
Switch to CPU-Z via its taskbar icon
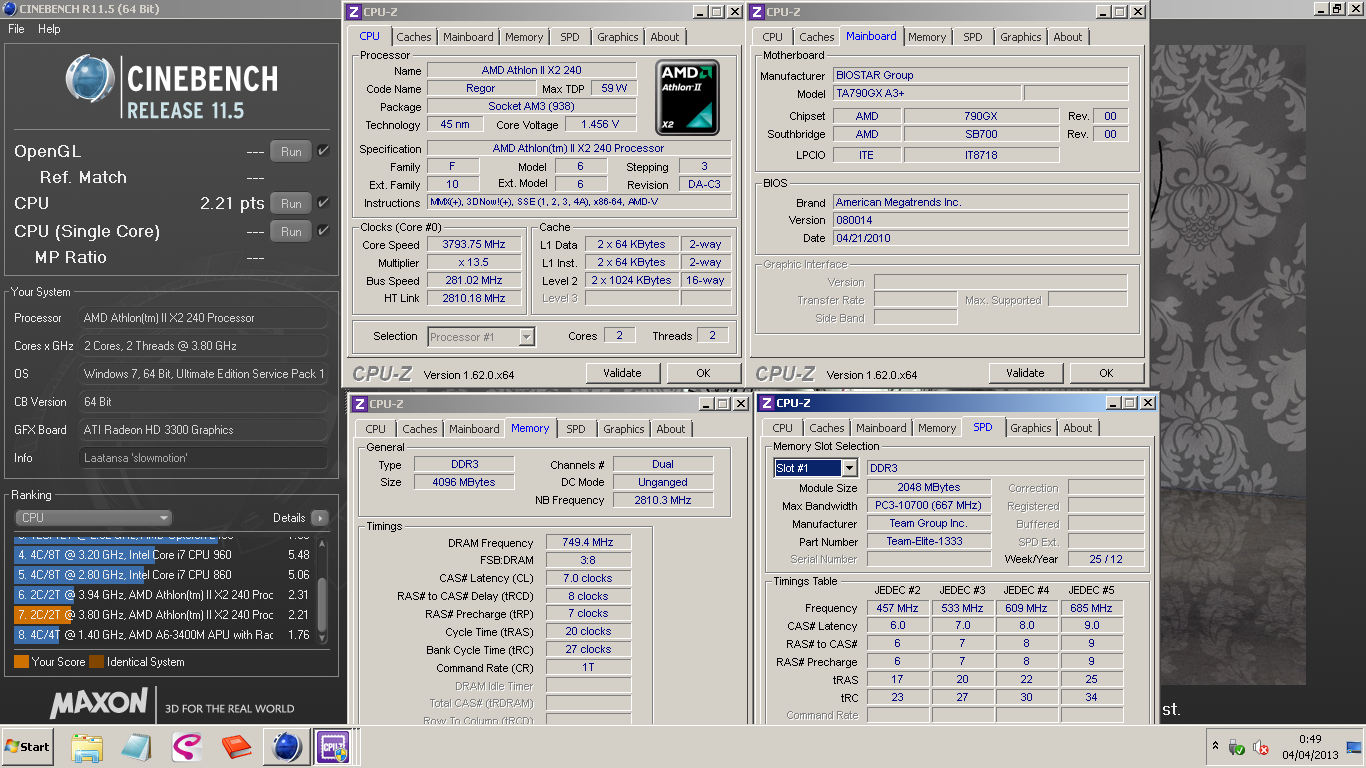[333, 746]
